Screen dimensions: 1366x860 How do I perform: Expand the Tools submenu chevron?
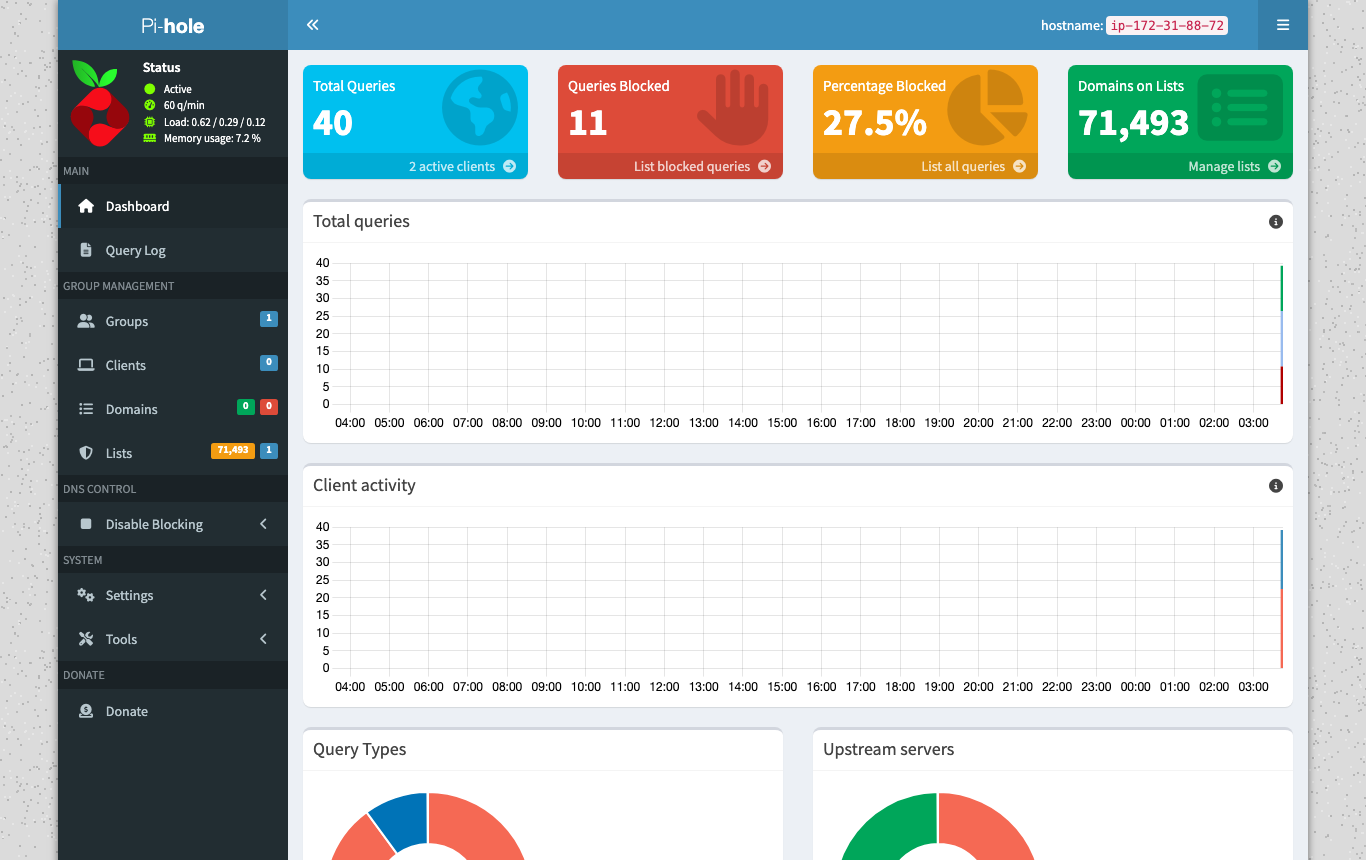263,639
